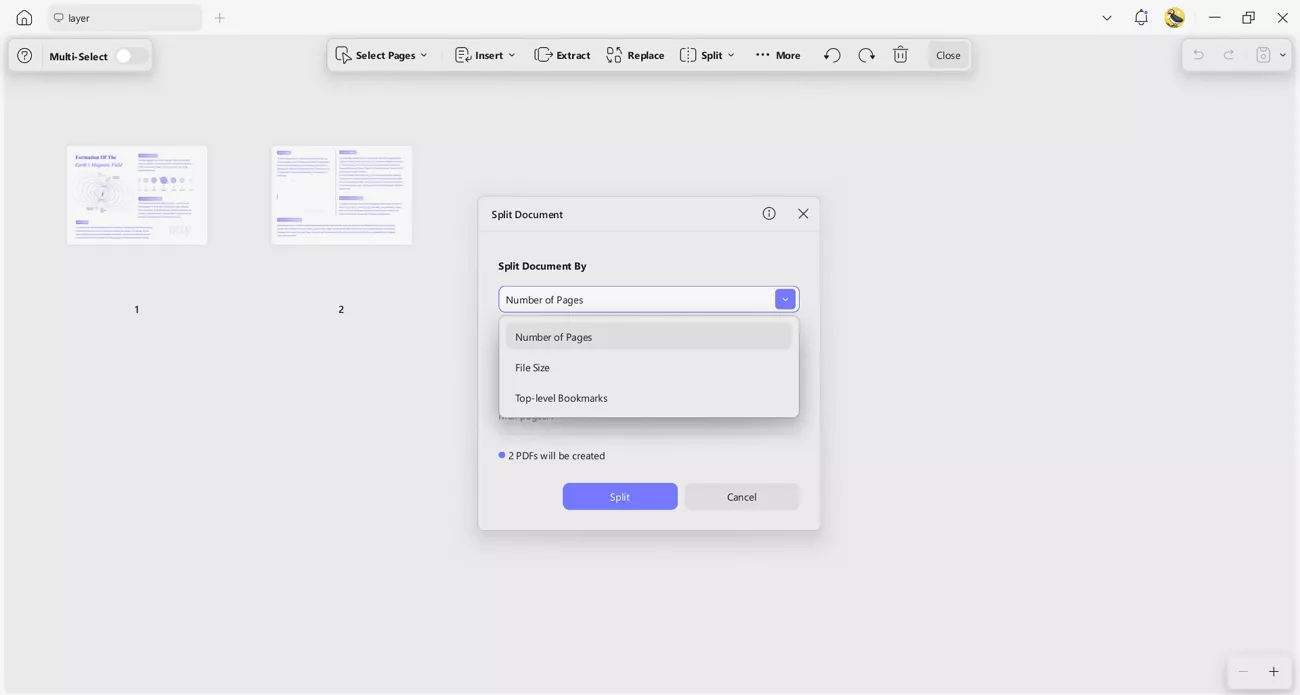Delete pages using the trash icon

900,55
